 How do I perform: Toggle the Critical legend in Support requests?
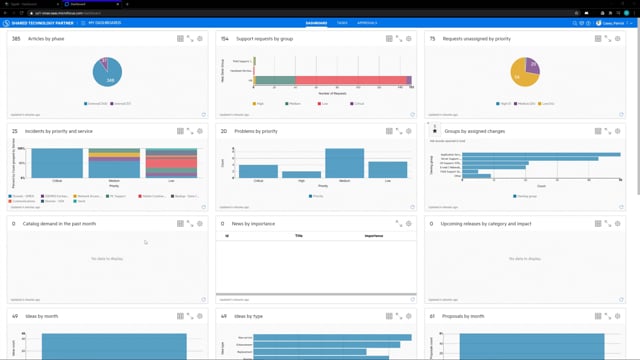(357, 104)
